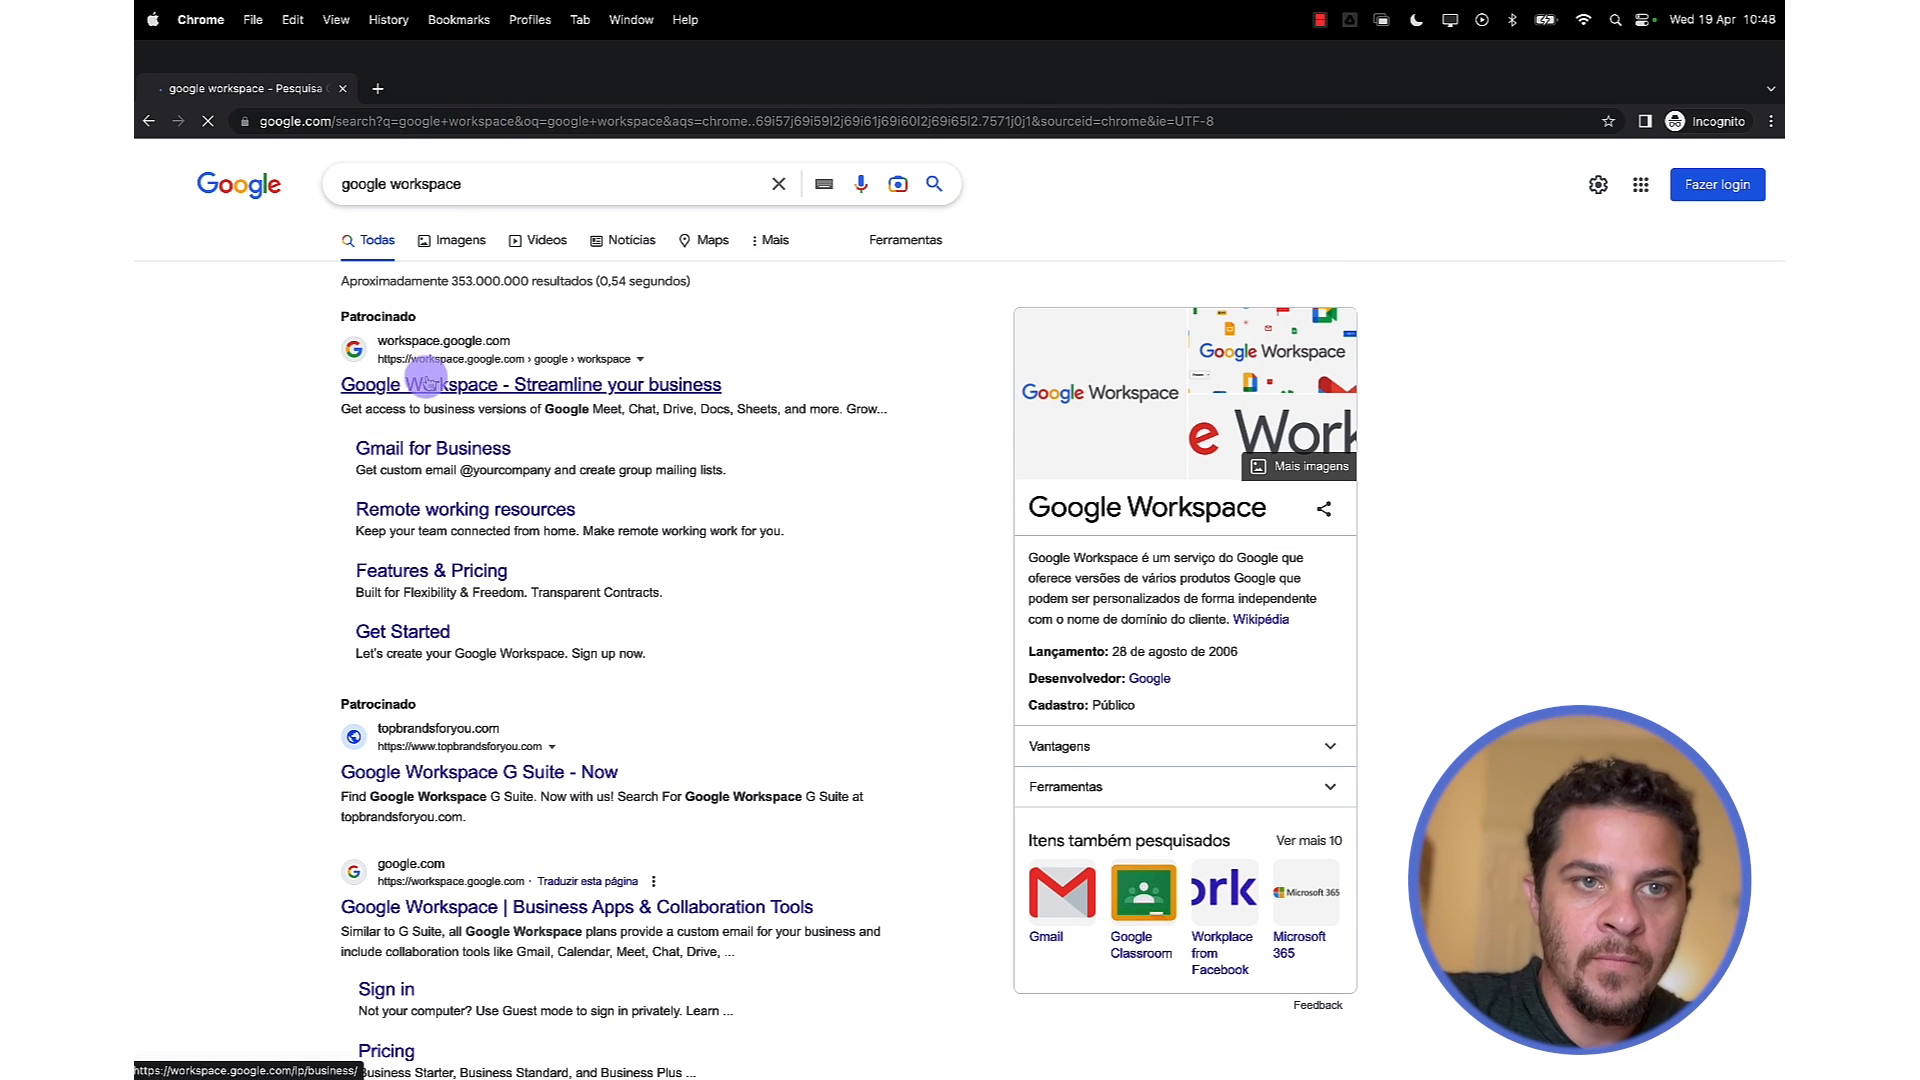The height and width of the screenshot is (1080, 1920).
Task: Click the Feedback link below the panel
Action: [1317, 1006]
